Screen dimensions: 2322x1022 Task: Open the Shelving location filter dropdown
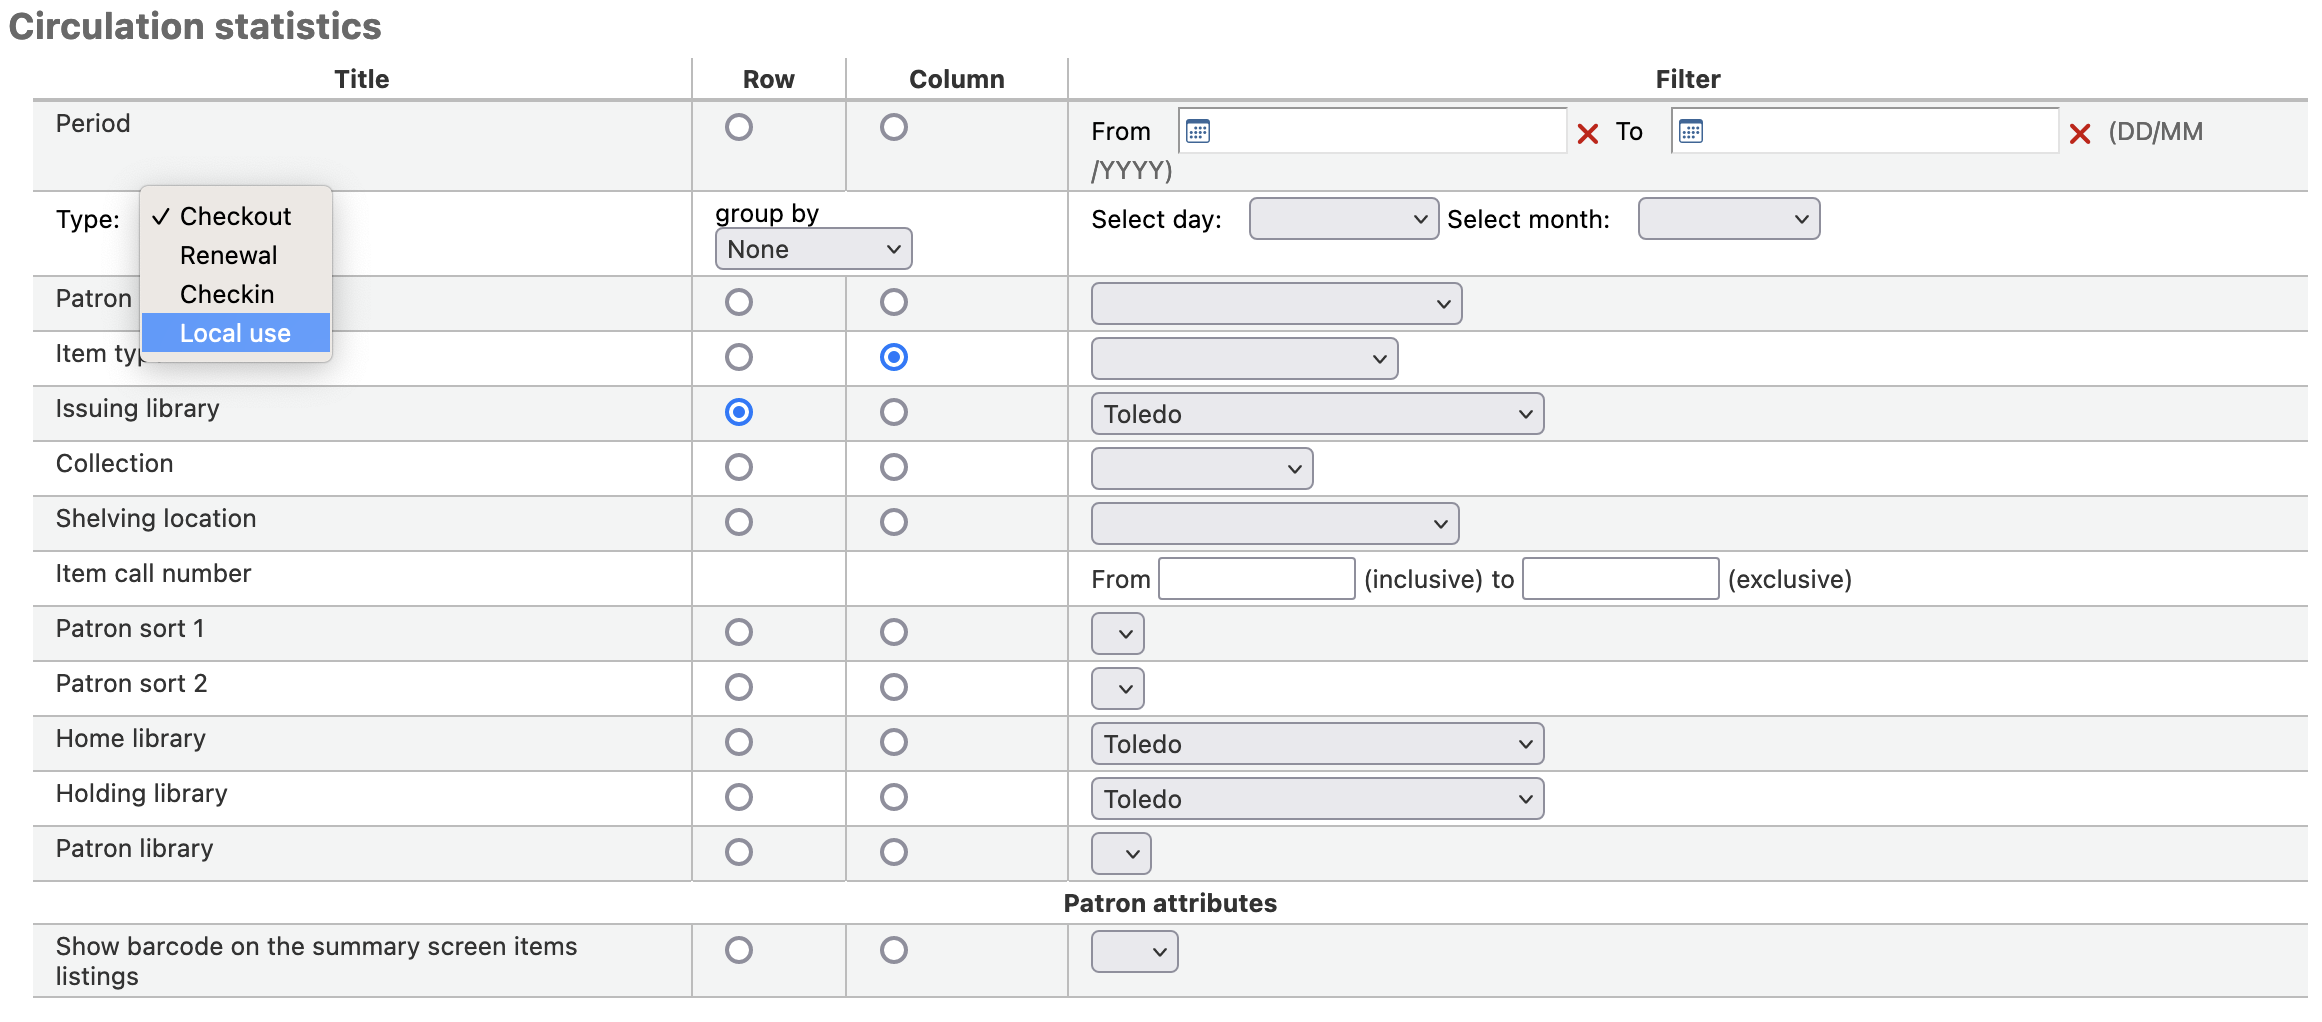tap(1274, 522)
